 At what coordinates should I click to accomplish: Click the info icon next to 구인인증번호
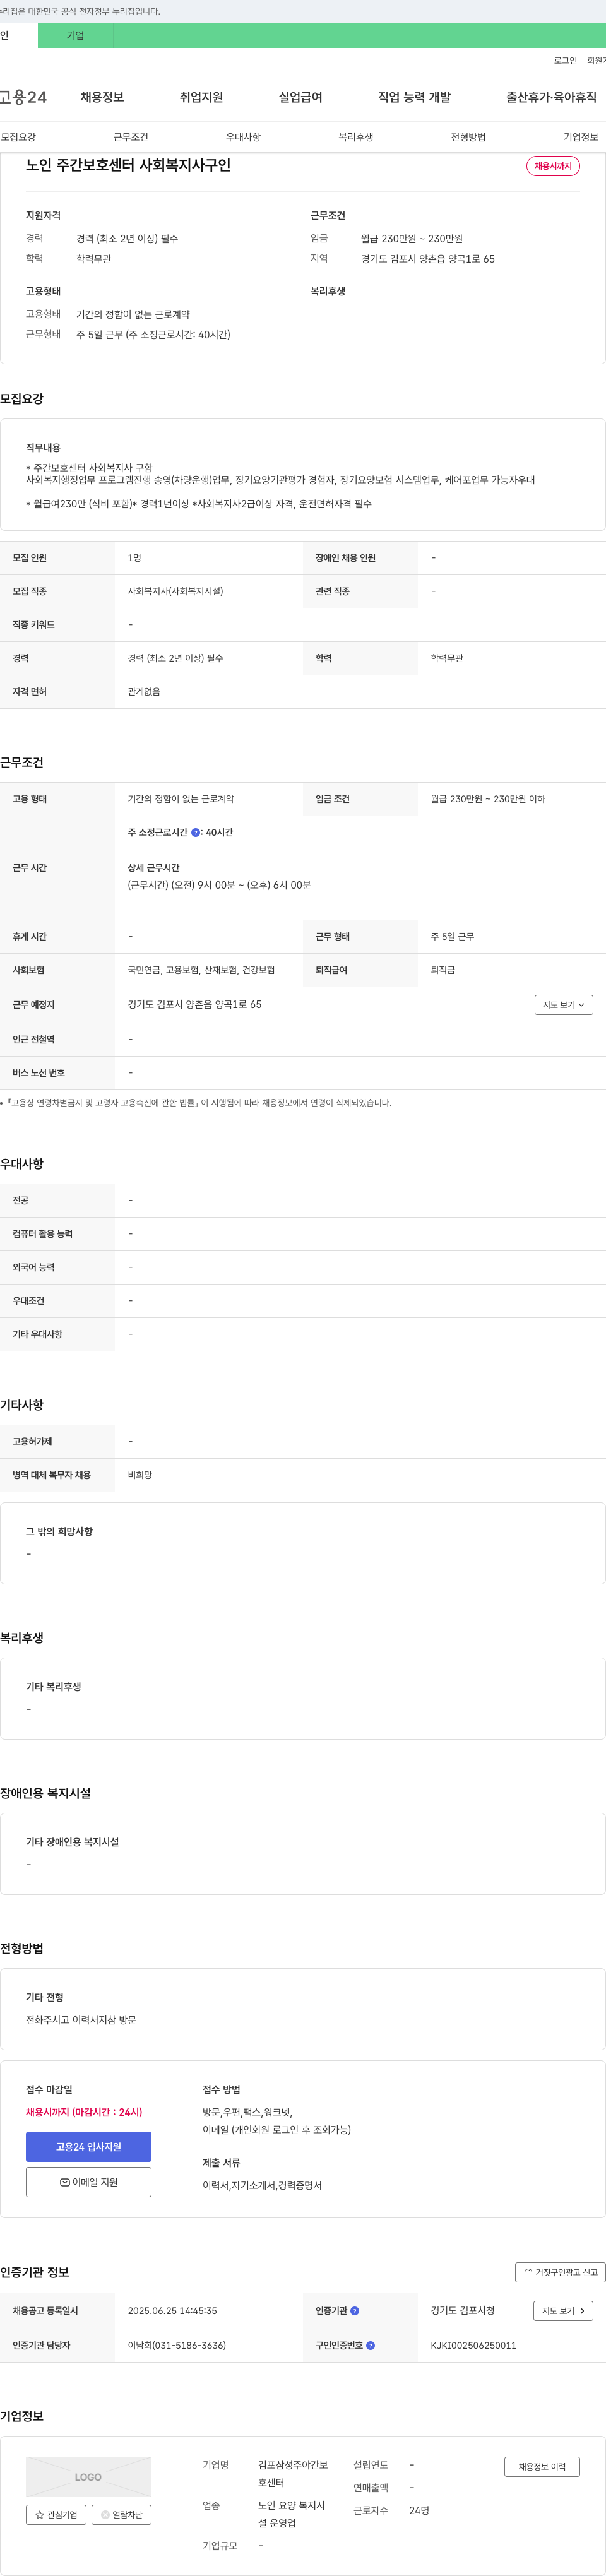(371, 2345)
